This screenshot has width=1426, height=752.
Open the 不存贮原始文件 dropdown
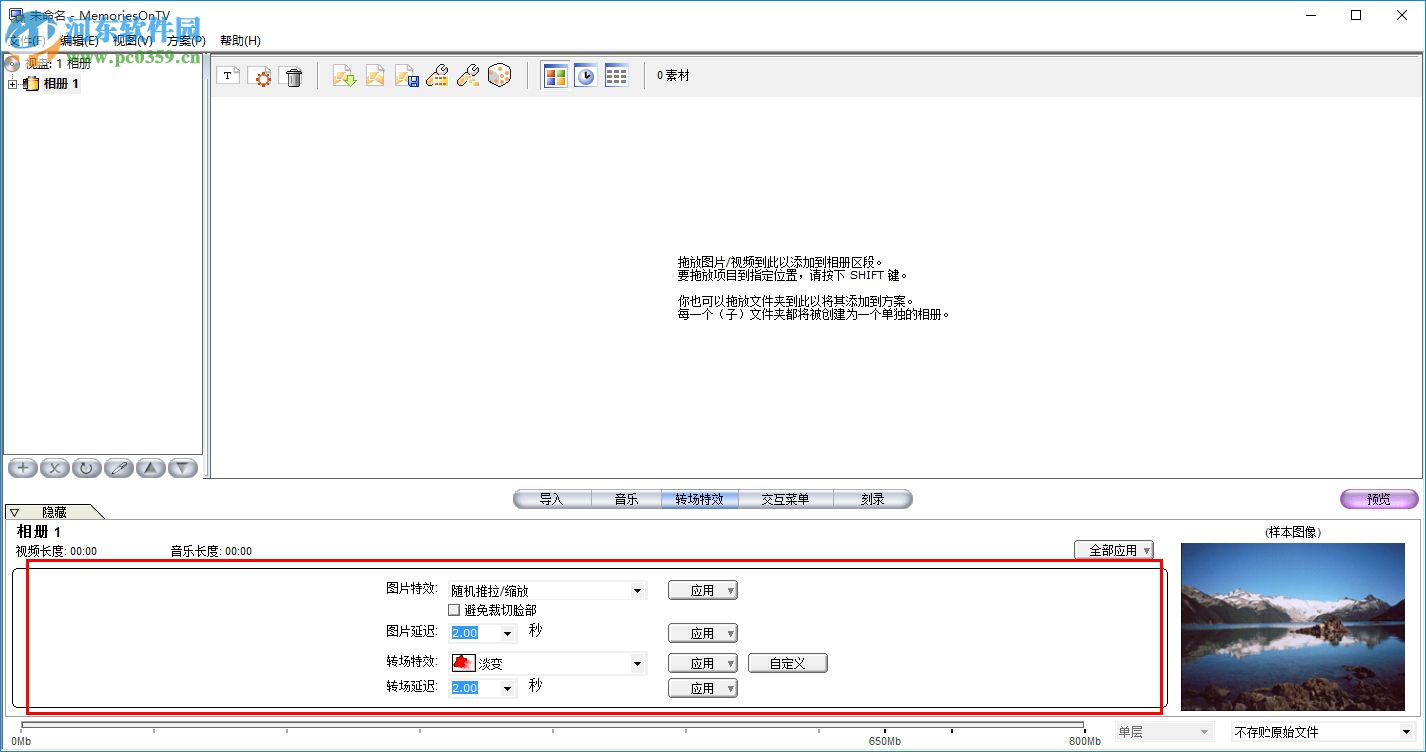1406,732
